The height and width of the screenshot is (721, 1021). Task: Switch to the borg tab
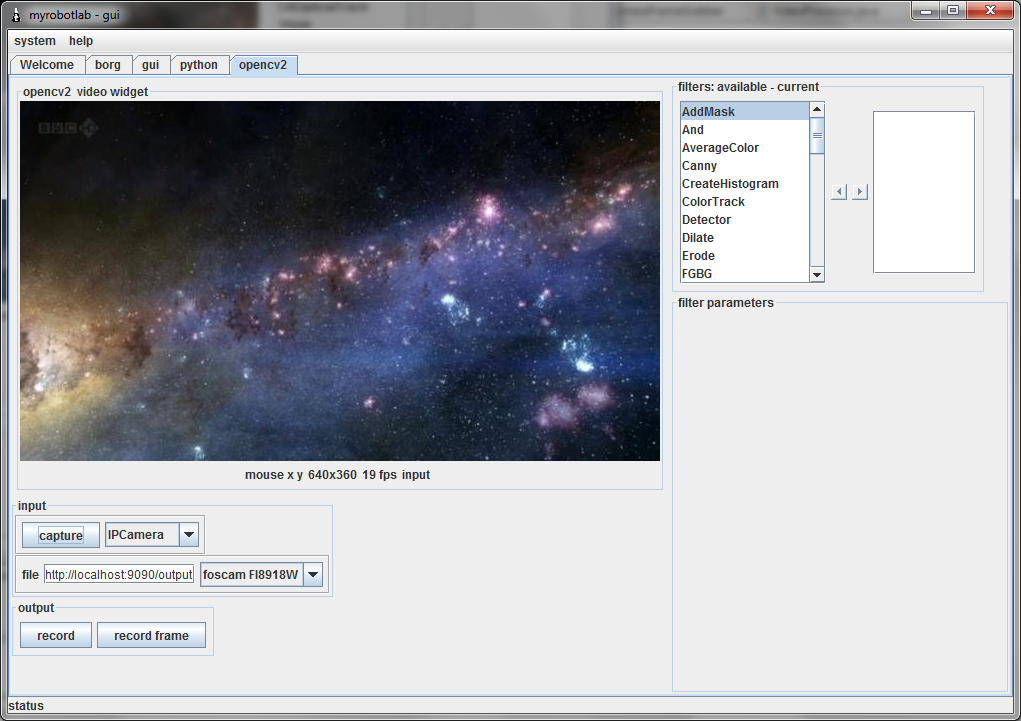(x=107, y=64)
